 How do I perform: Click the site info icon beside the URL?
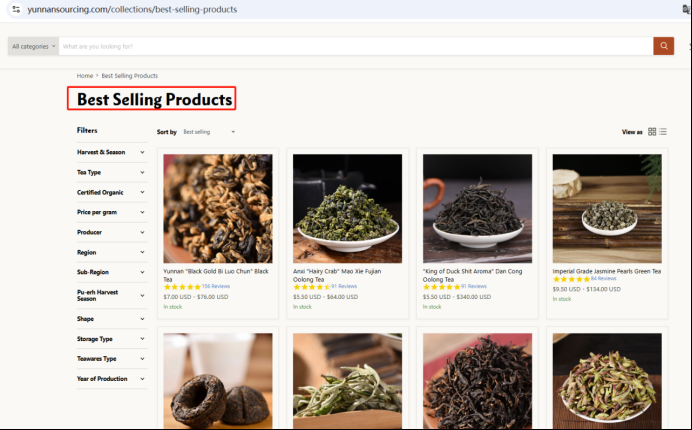coord(15,9)
